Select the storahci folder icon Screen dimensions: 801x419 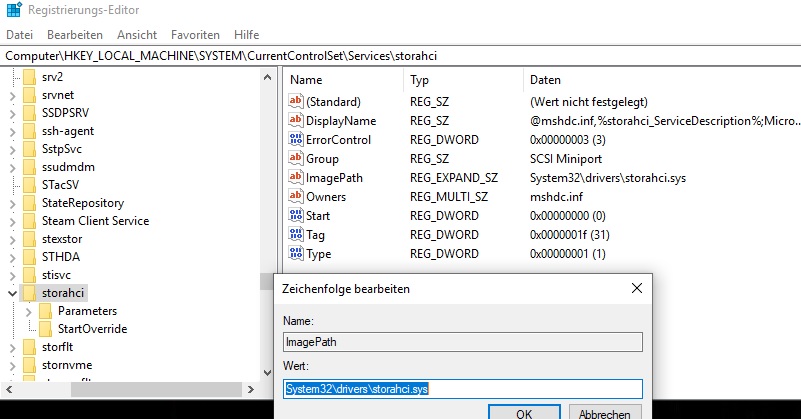coord(30,293)
